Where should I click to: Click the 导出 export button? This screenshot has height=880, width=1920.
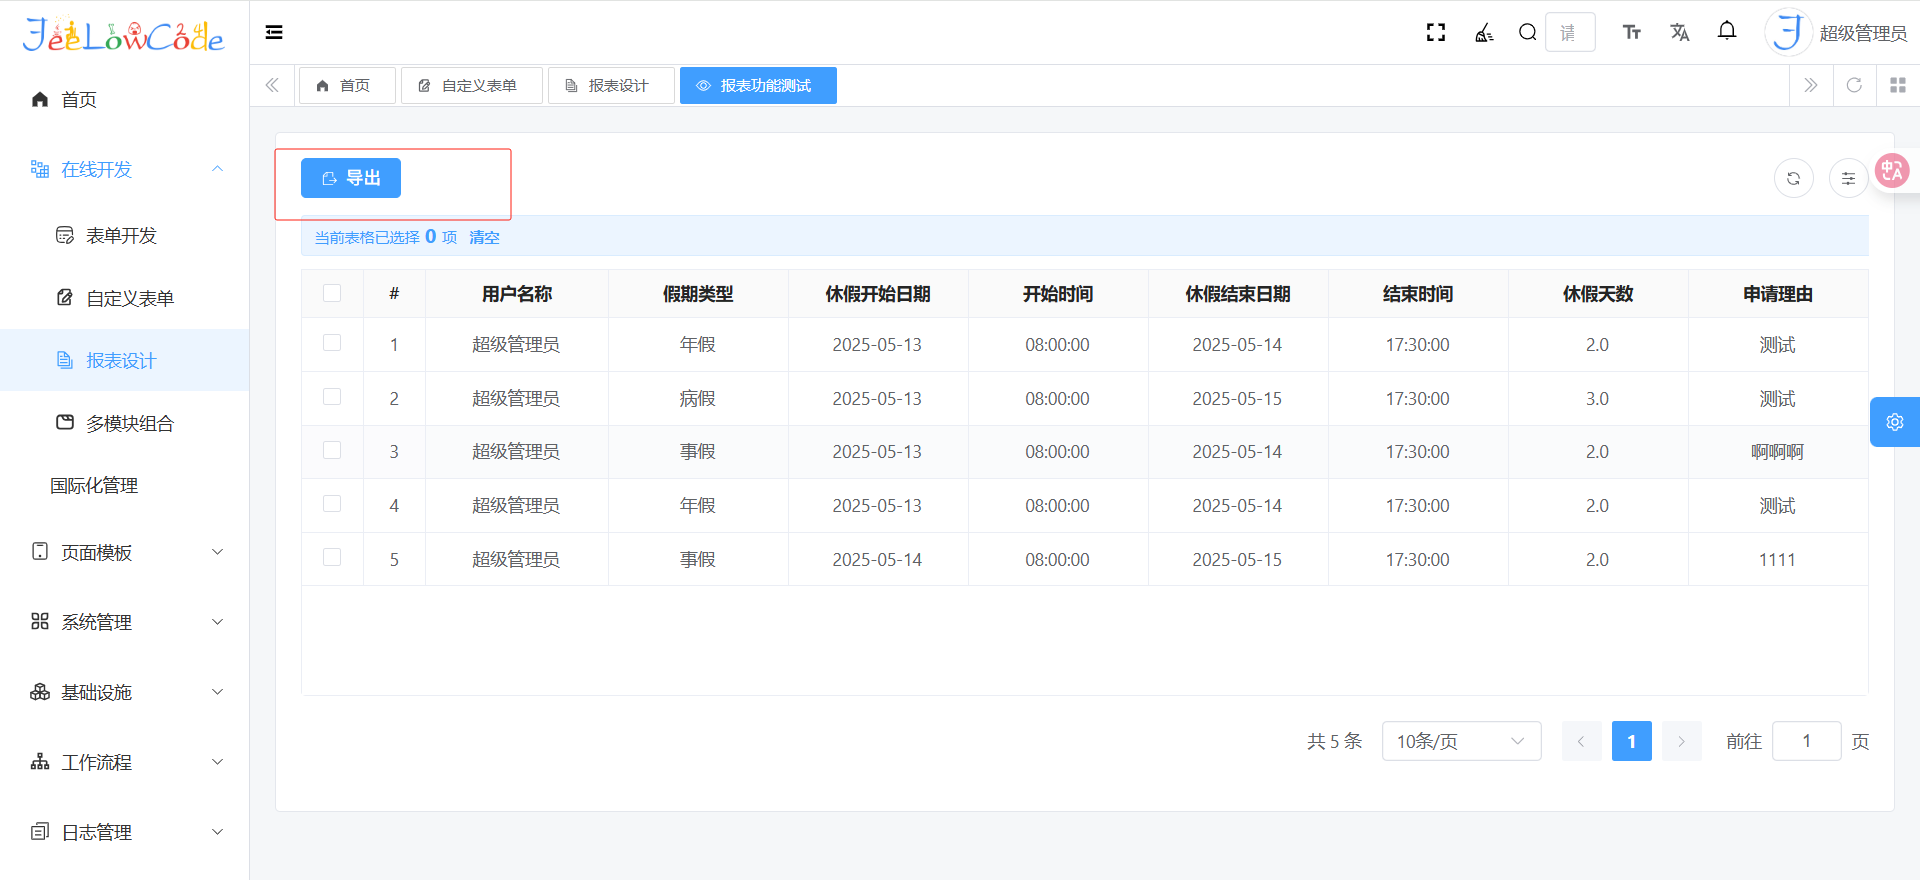click(x=351, y=178)
